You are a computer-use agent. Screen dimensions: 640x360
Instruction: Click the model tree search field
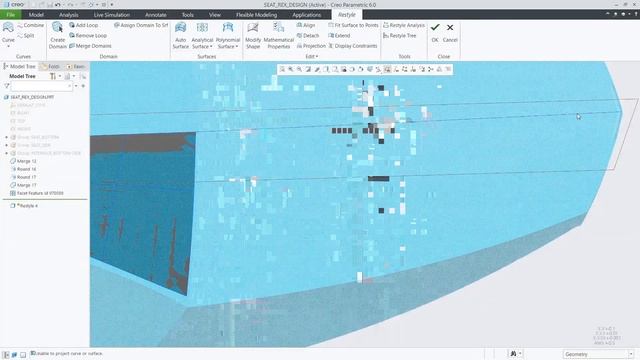41,86
